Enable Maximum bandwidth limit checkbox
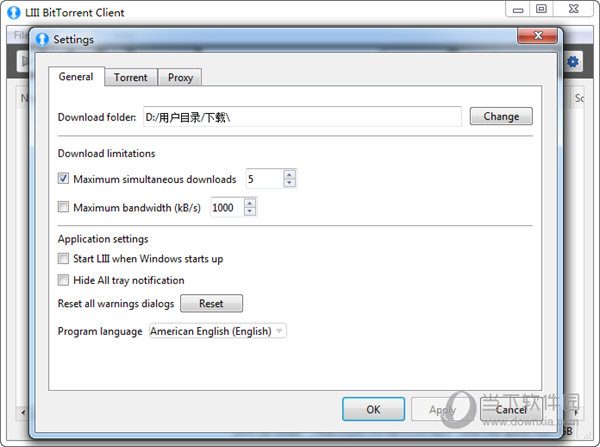This screenshot has height=447, width=600. tap(63, 207)
